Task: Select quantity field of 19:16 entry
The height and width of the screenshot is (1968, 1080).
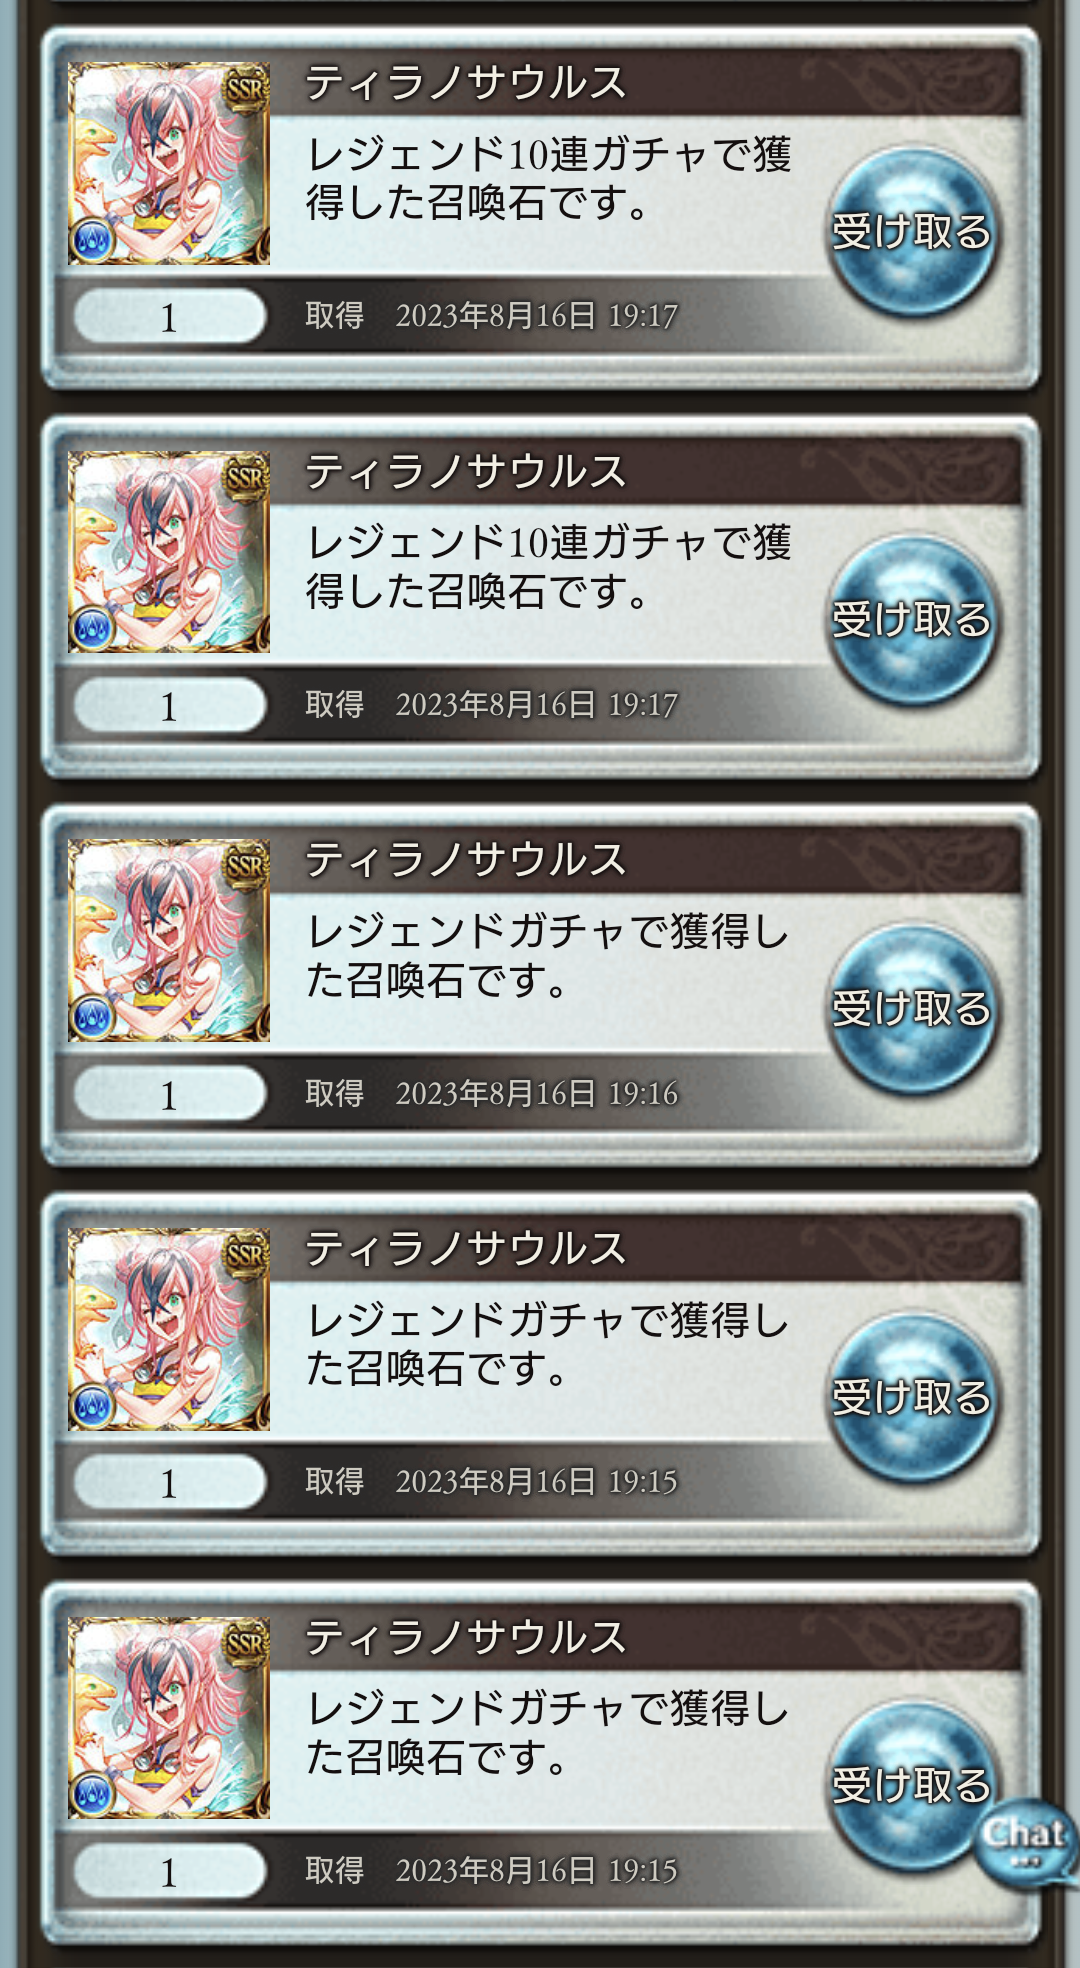Action: click(170, 1094)
